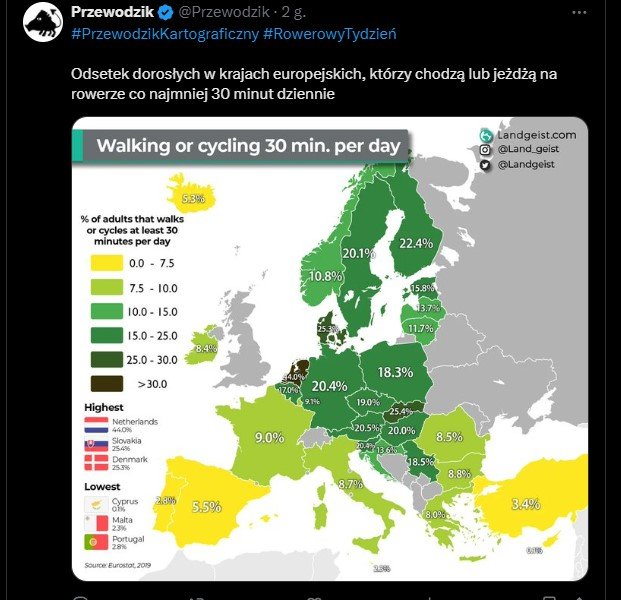This screenshot has height=600, width=621.
Task: Click the Netherlands flag in Highest list
Action: (96, 425)
